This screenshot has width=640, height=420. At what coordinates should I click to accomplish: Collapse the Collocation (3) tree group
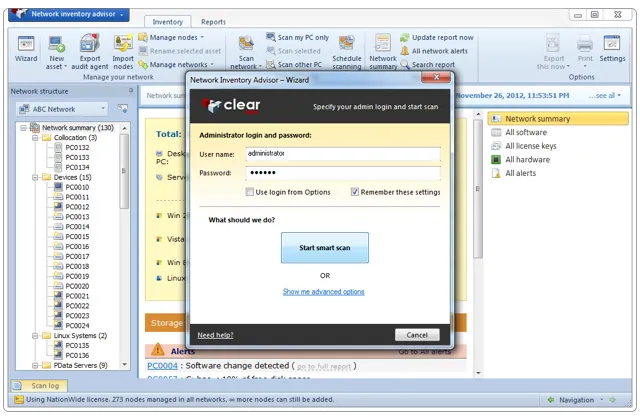35,138
